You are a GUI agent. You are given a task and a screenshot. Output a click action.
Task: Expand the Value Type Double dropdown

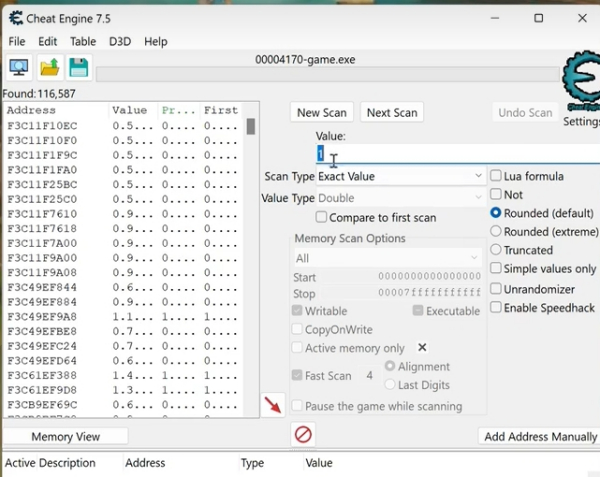(x=401, y=198)
